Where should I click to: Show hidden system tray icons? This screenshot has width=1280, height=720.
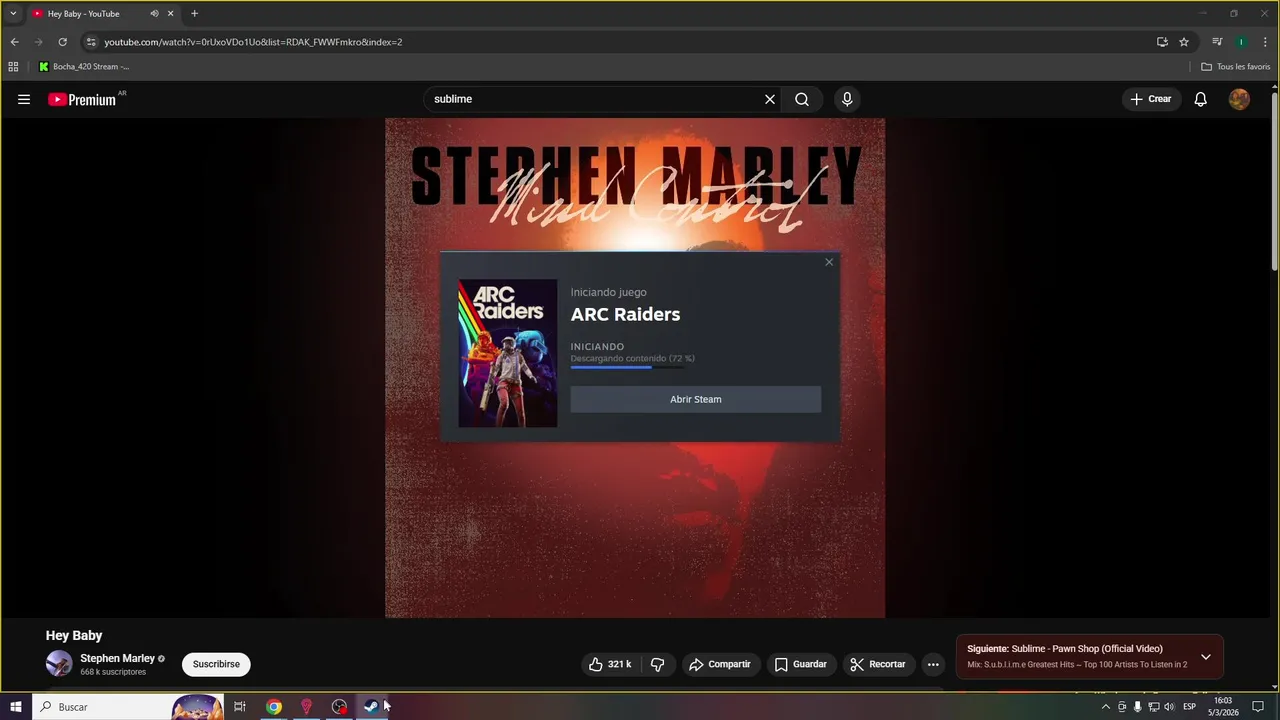click(x=1105, y=707)
